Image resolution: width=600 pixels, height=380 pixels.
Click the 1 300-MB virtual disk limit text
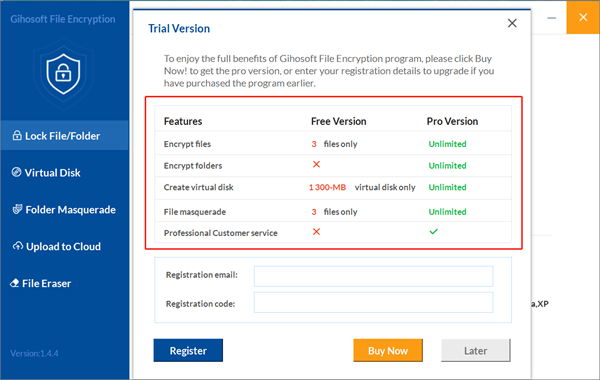pyautogui.click(x=328, y=187)
